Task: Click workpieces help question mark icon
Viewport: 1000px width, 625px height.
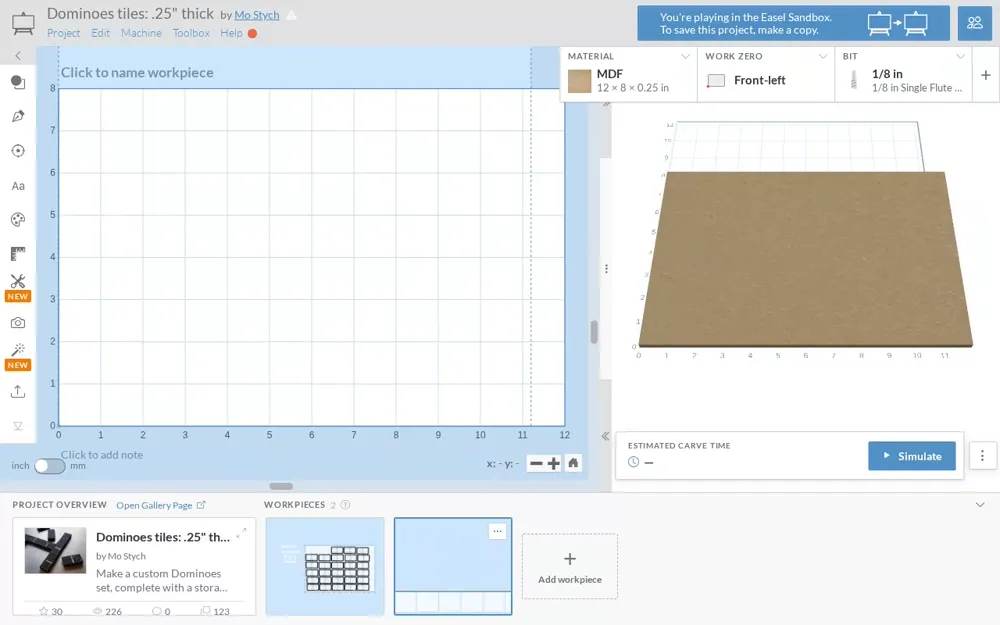Action: tap(345, 505)
